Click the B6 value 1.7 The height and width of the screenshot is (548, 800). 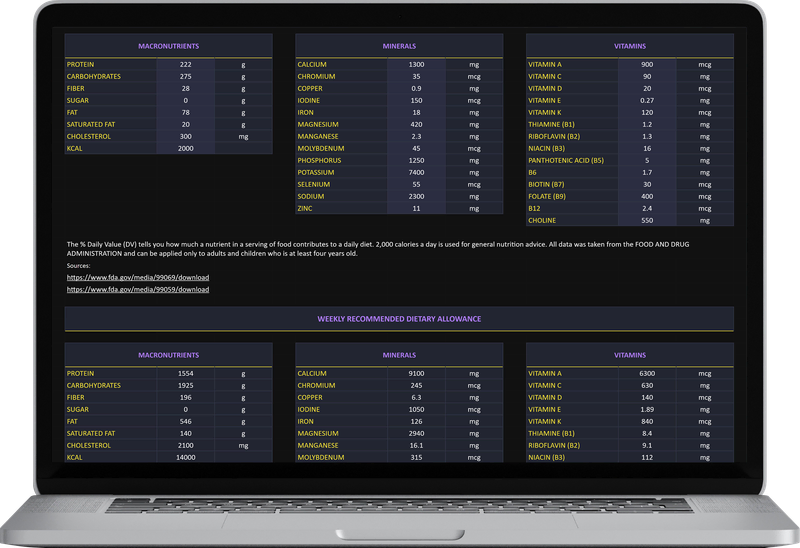coord(647,172)
